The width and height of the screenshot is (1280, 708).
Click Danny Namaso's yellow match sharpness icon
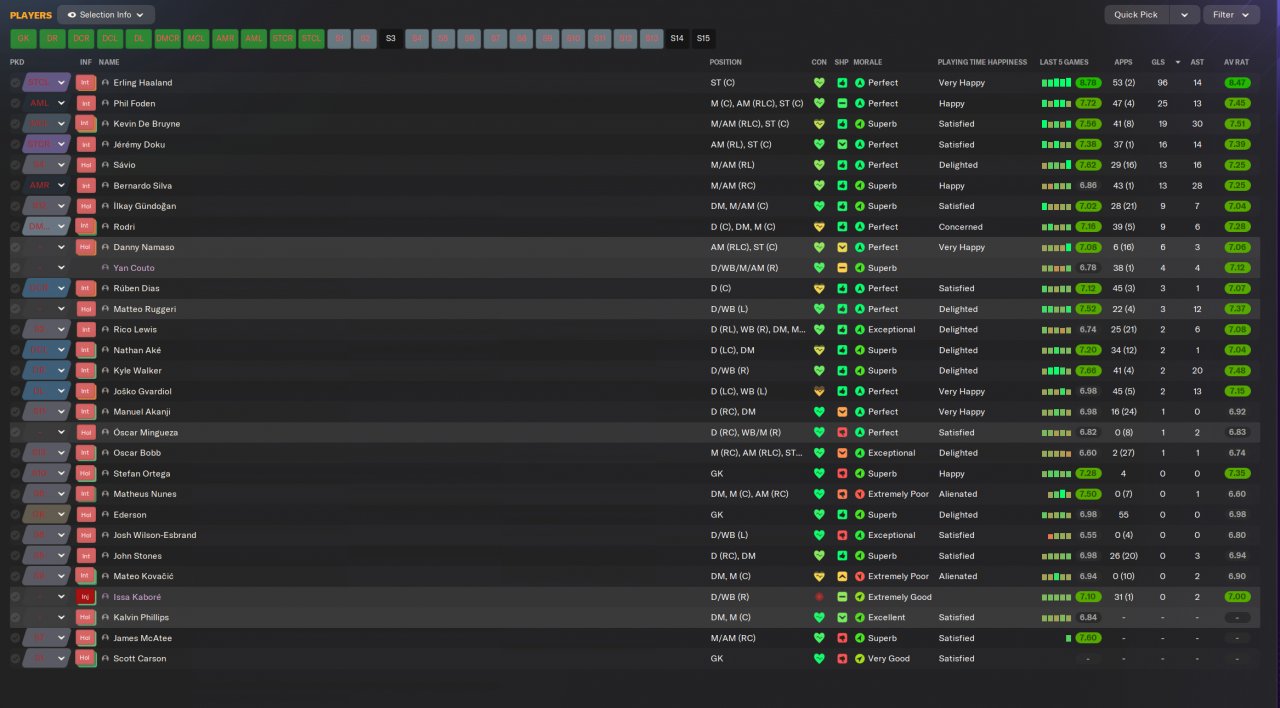tap(842, 247)
